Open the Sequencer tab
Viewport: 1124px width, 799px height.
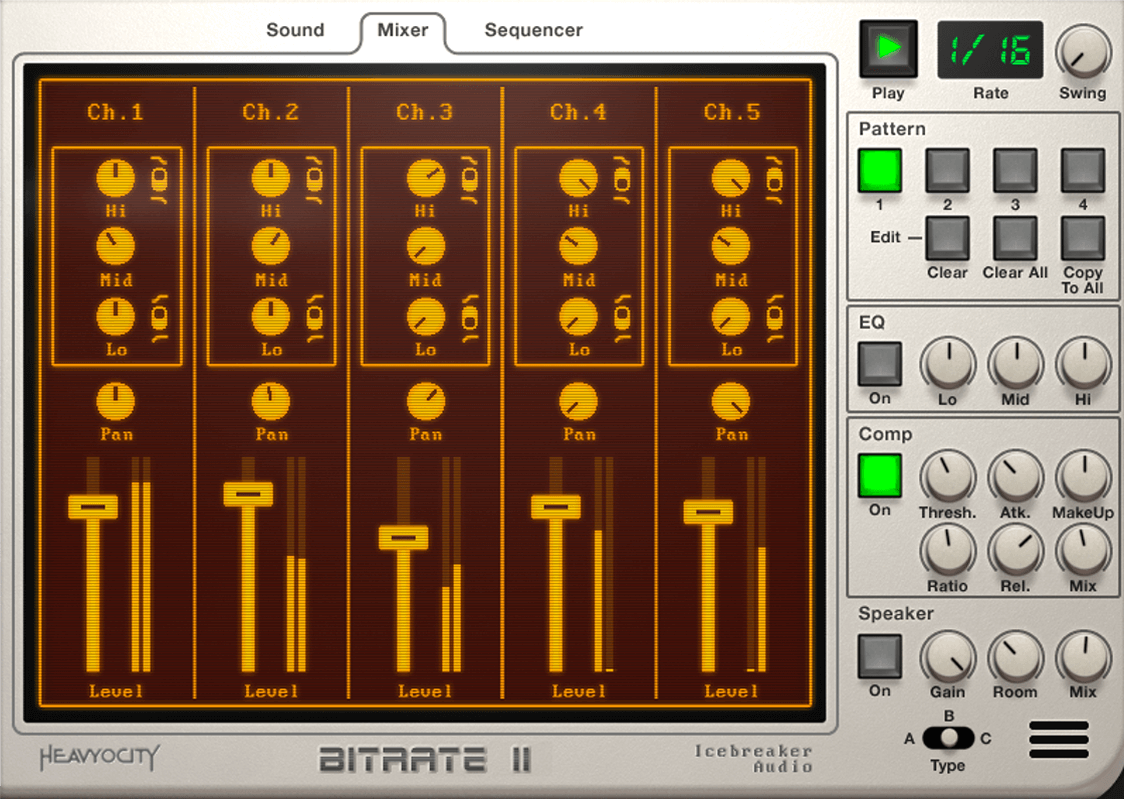(x=533, y=30)
